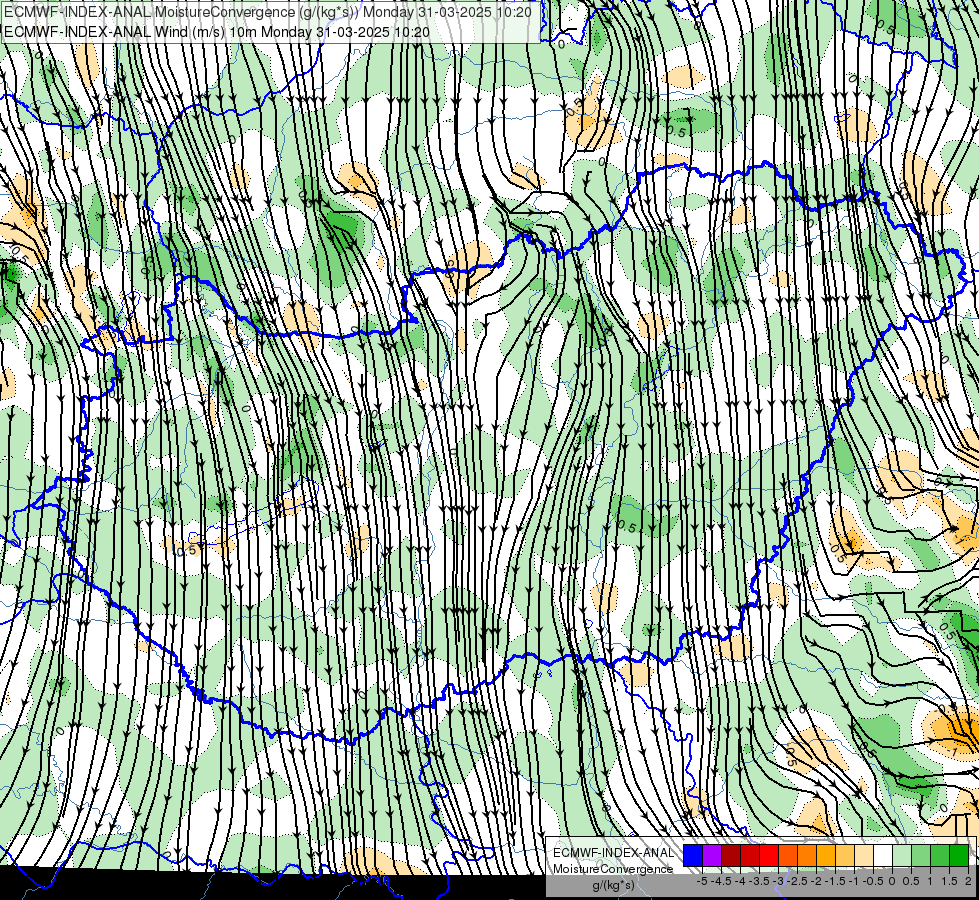The height and width of the screenshot is (900, 979).
Task: Select the darkest red legend swatch
Action: tap(731, 855)
